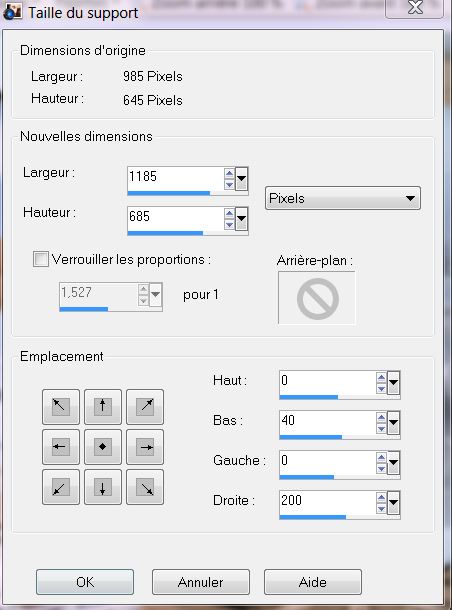Open the Largeur value dropdown arrow

(x=242, y=179)
